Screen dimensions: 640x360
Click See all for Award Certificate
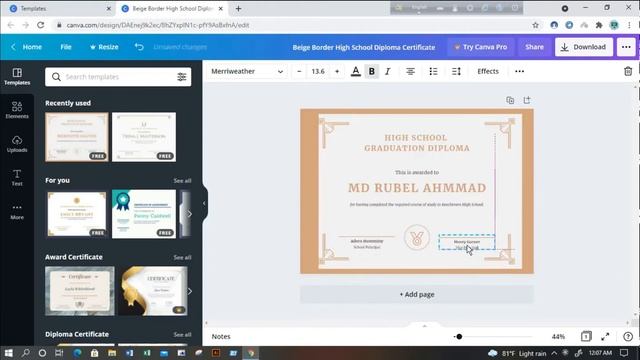pyautogui.click(x=182, y=257)
